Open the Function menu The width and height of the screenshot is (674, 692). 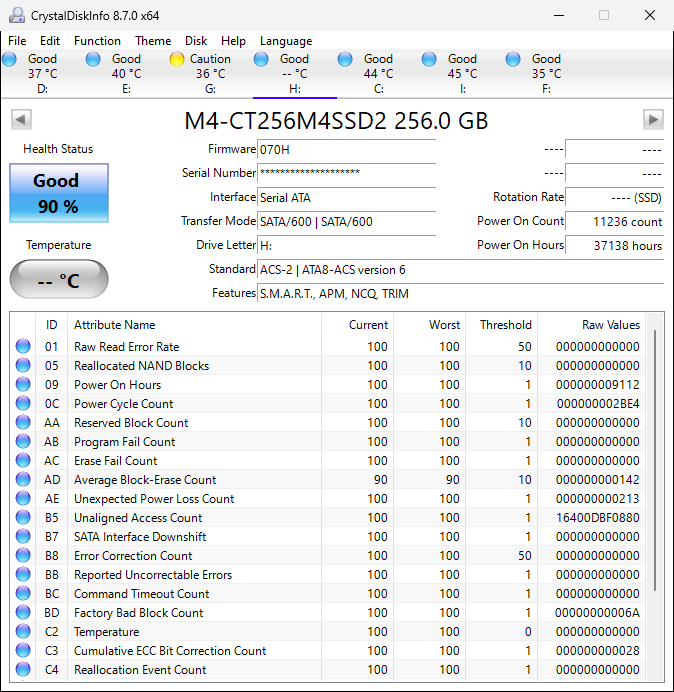(97, 41)
